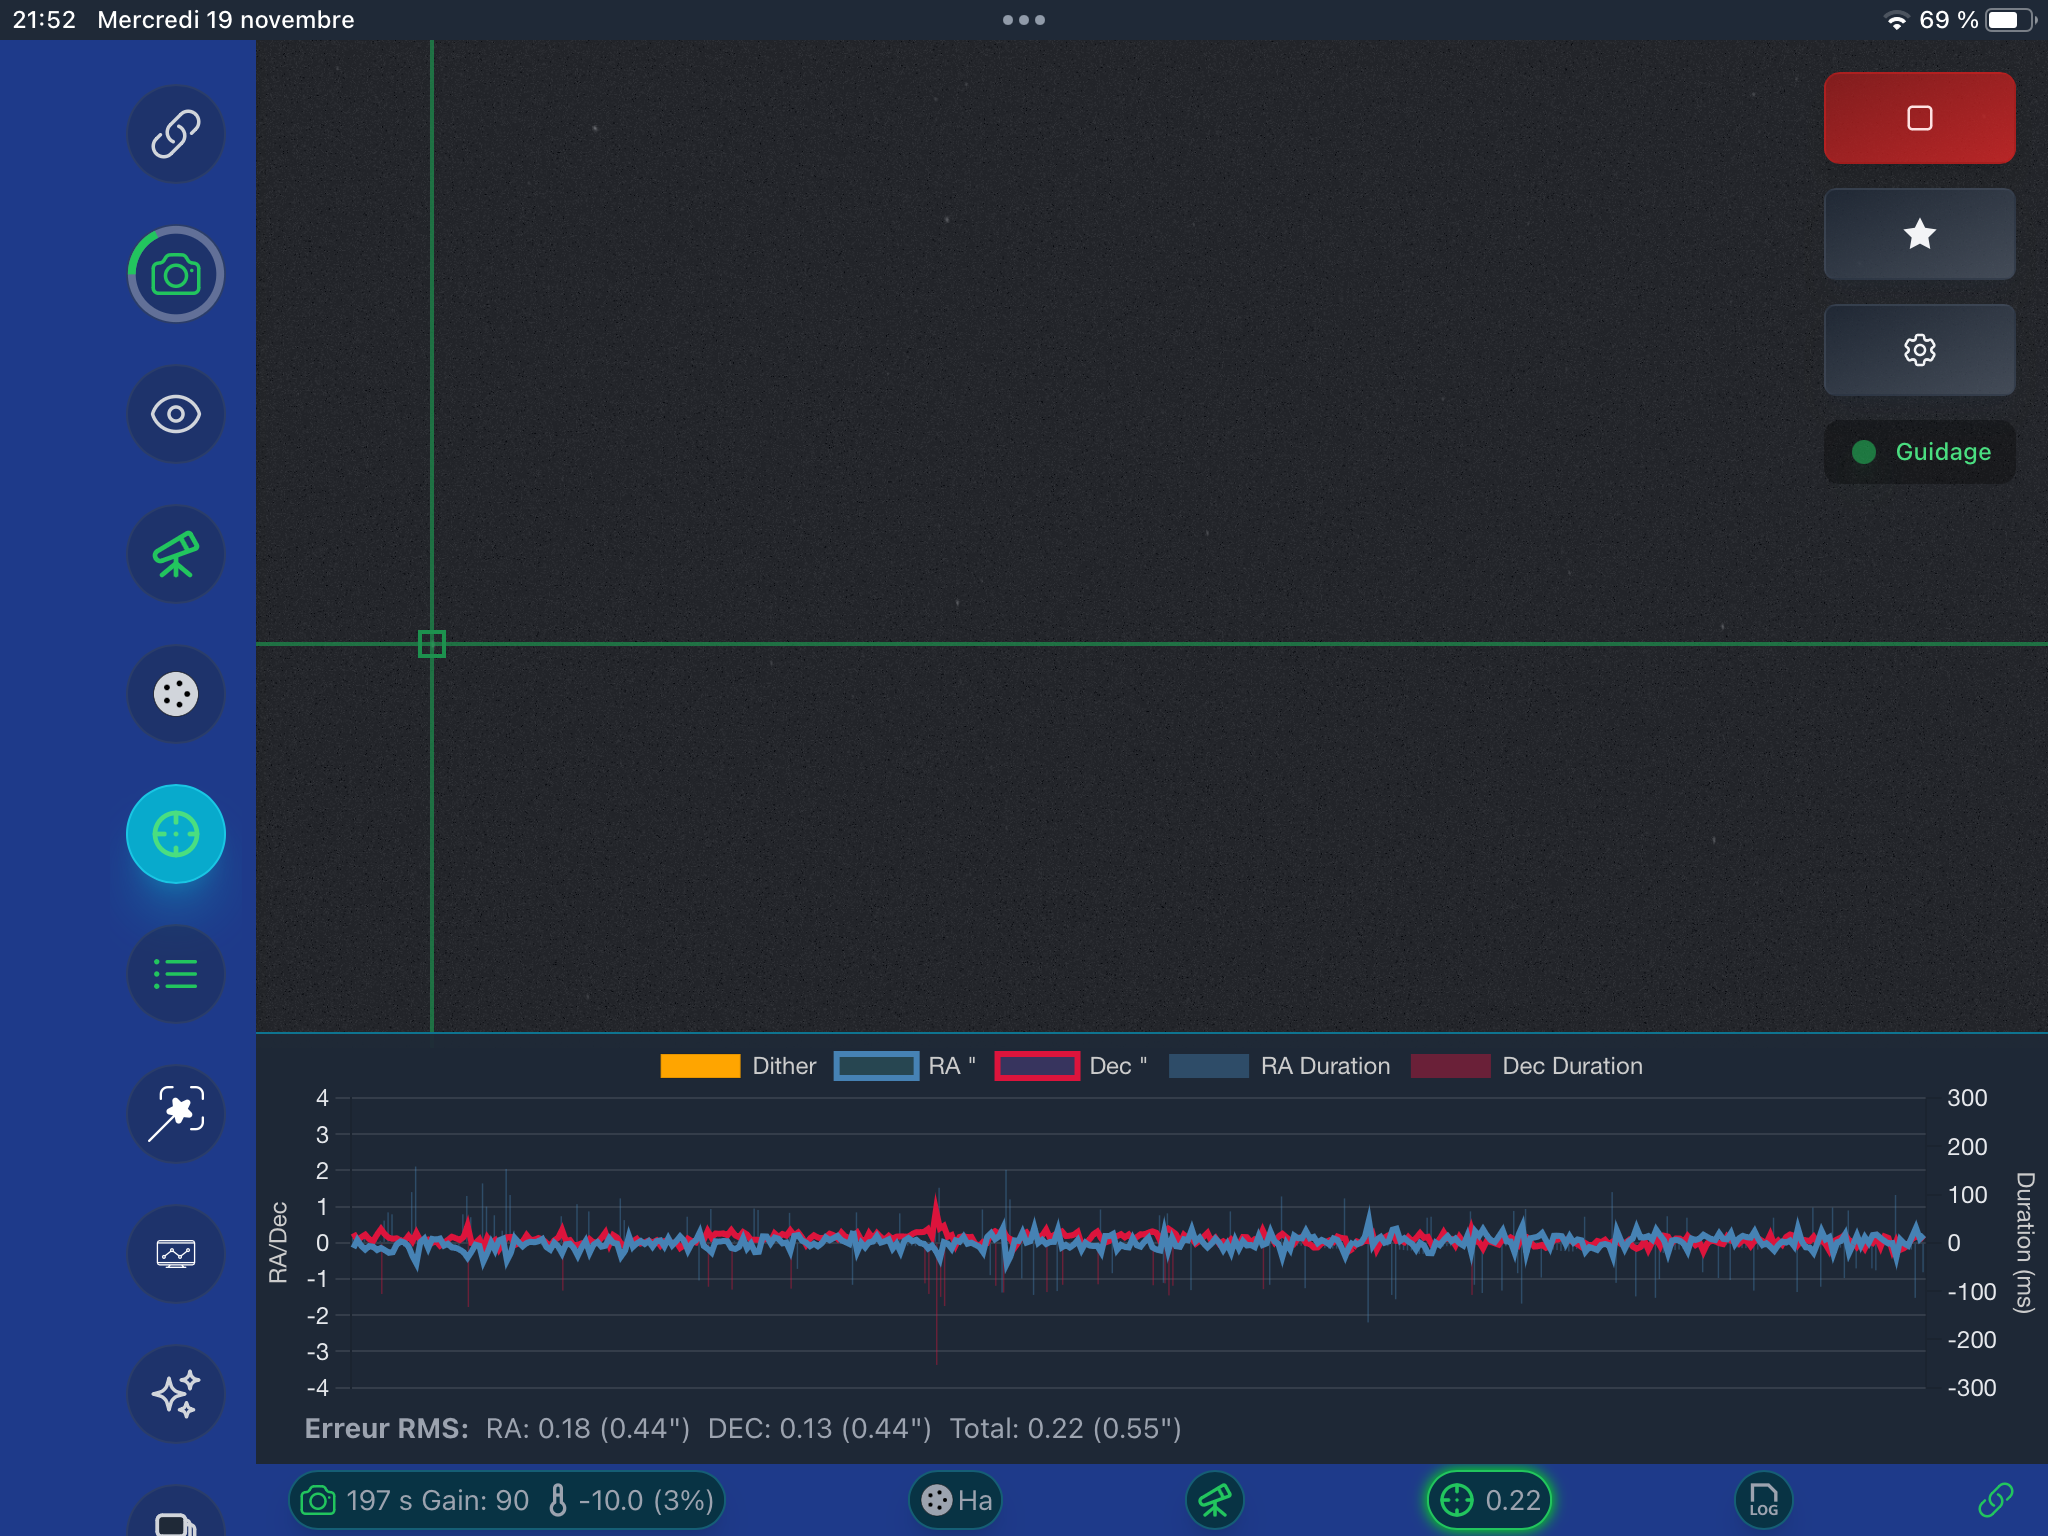Stop guiding with the red button
The width and height of the screenshot is (2048, 1536).
click(x=1919, y=118)
